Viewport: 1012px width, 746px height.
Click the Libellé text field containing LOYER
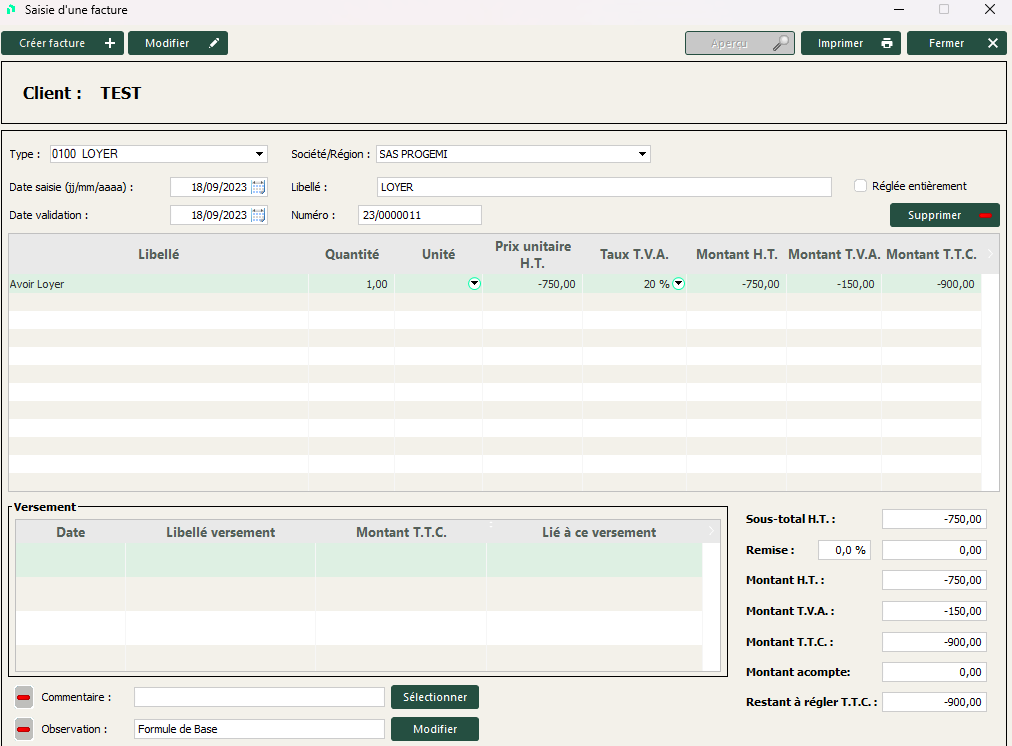click(603, 187)
